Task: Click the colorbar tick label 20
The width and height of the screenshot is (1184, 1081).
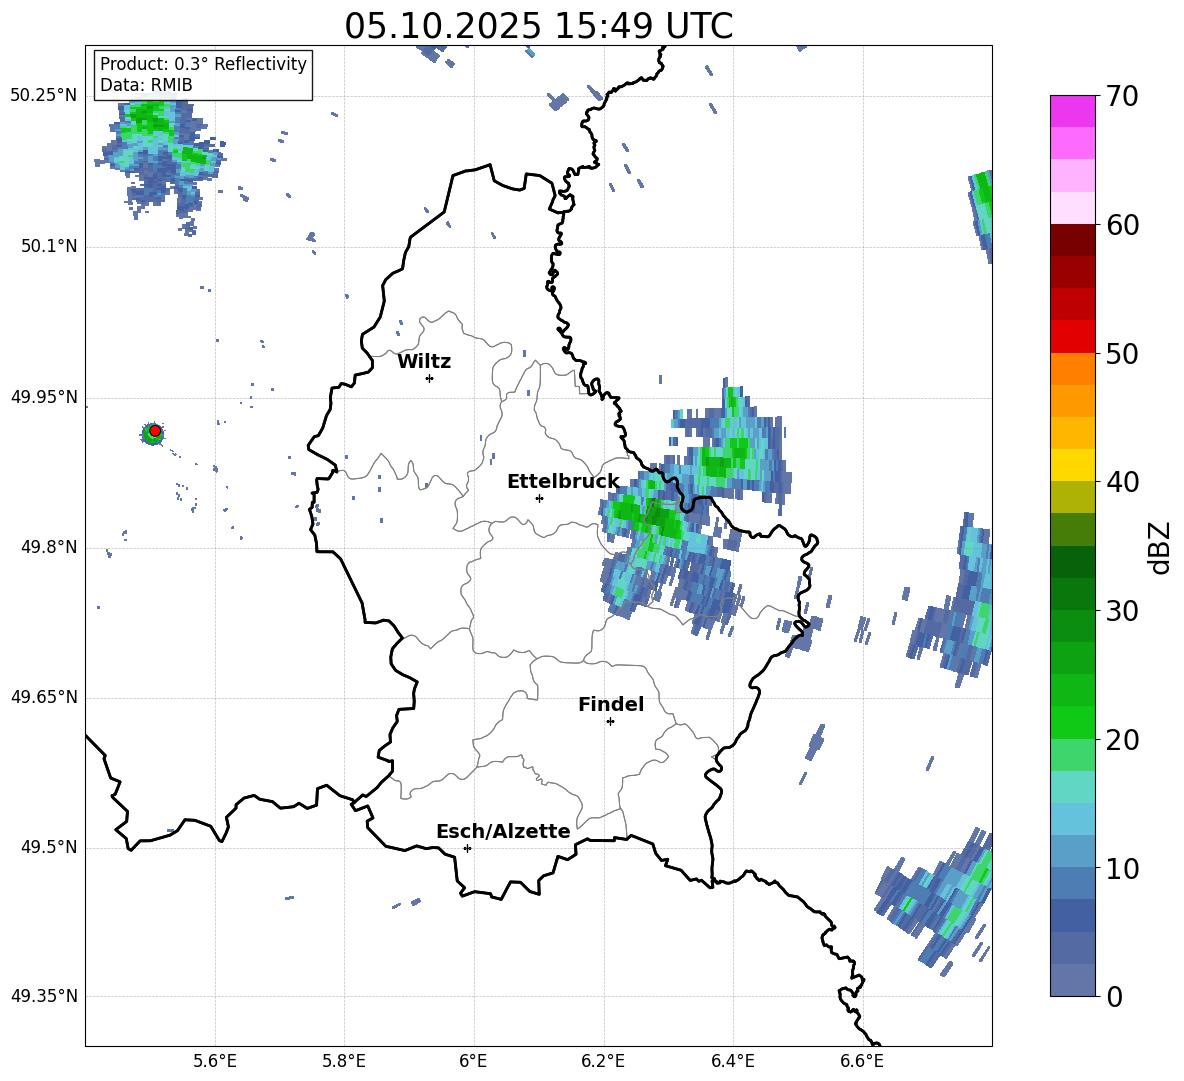Action: coord(1122,740)
